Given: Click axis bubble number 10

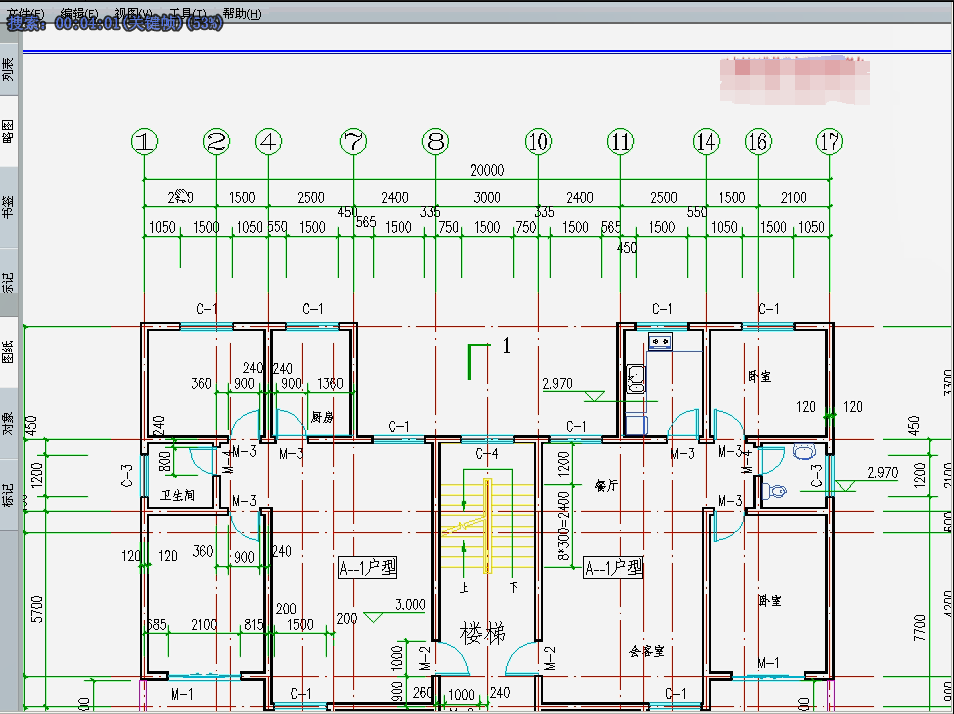Looking at the screenshot, I should click(x=538, y=142).
